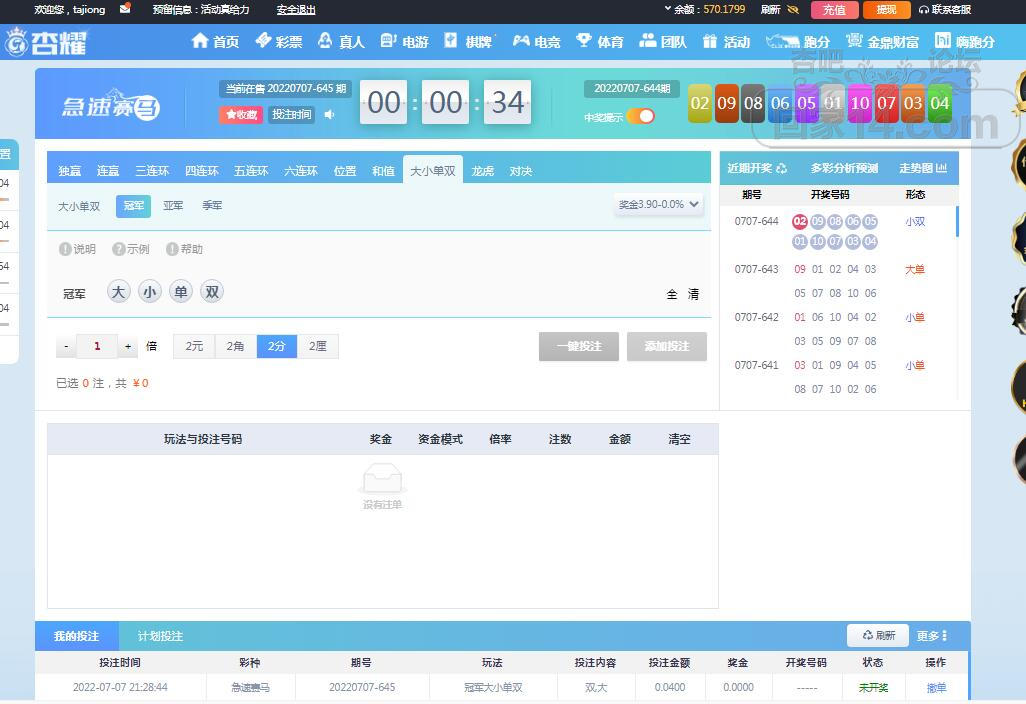Click the 说明 info icon
The image size is (1026, 704).
(x=65, y=249)
